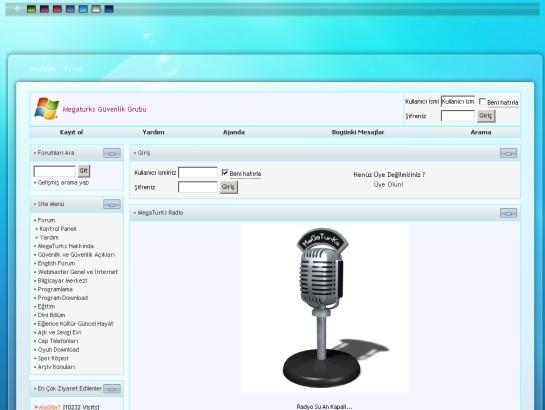Open the Oyun Download link
Screen dimensions: 545x410
coord(58,350)
